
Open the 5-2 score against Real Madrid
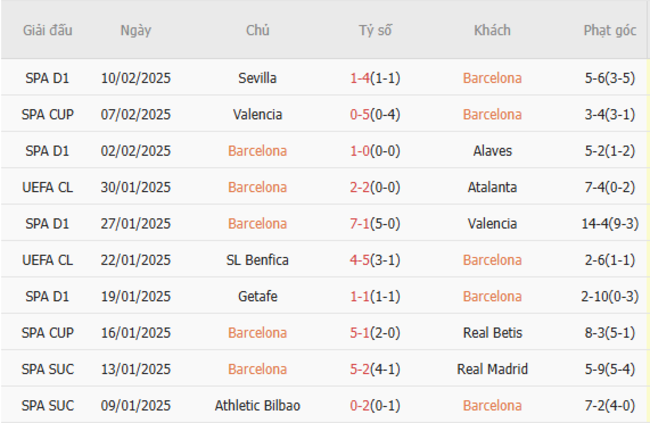pyautogui.click(x=361, y=369)
